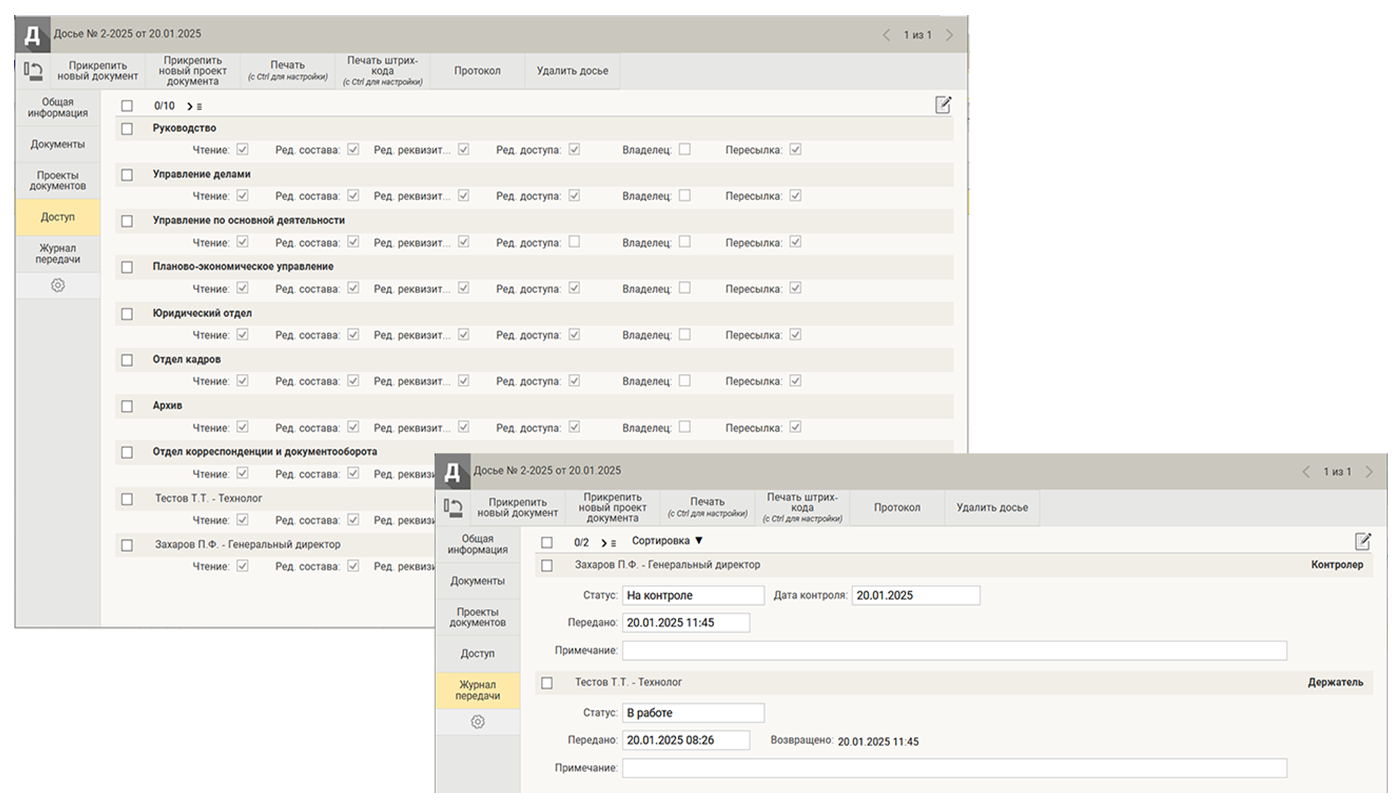Click Печать in the transfer journal window toolbar
This screenshot has width=1400, height=800.
point(708,508)
